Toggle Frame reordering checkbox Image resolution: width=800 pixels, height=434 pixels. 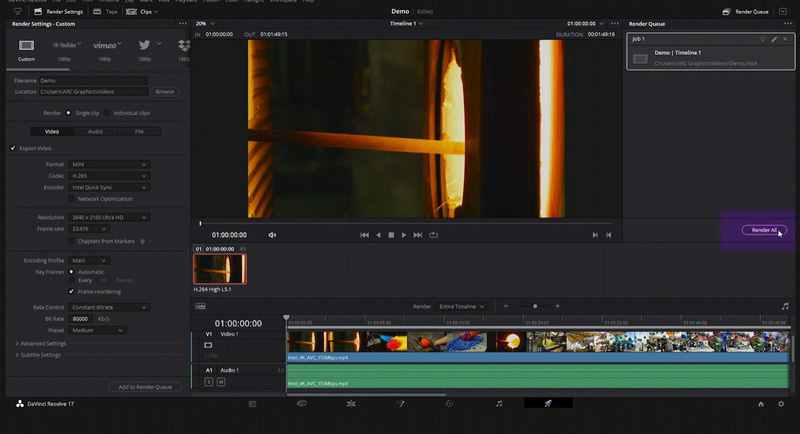point(71,292)
